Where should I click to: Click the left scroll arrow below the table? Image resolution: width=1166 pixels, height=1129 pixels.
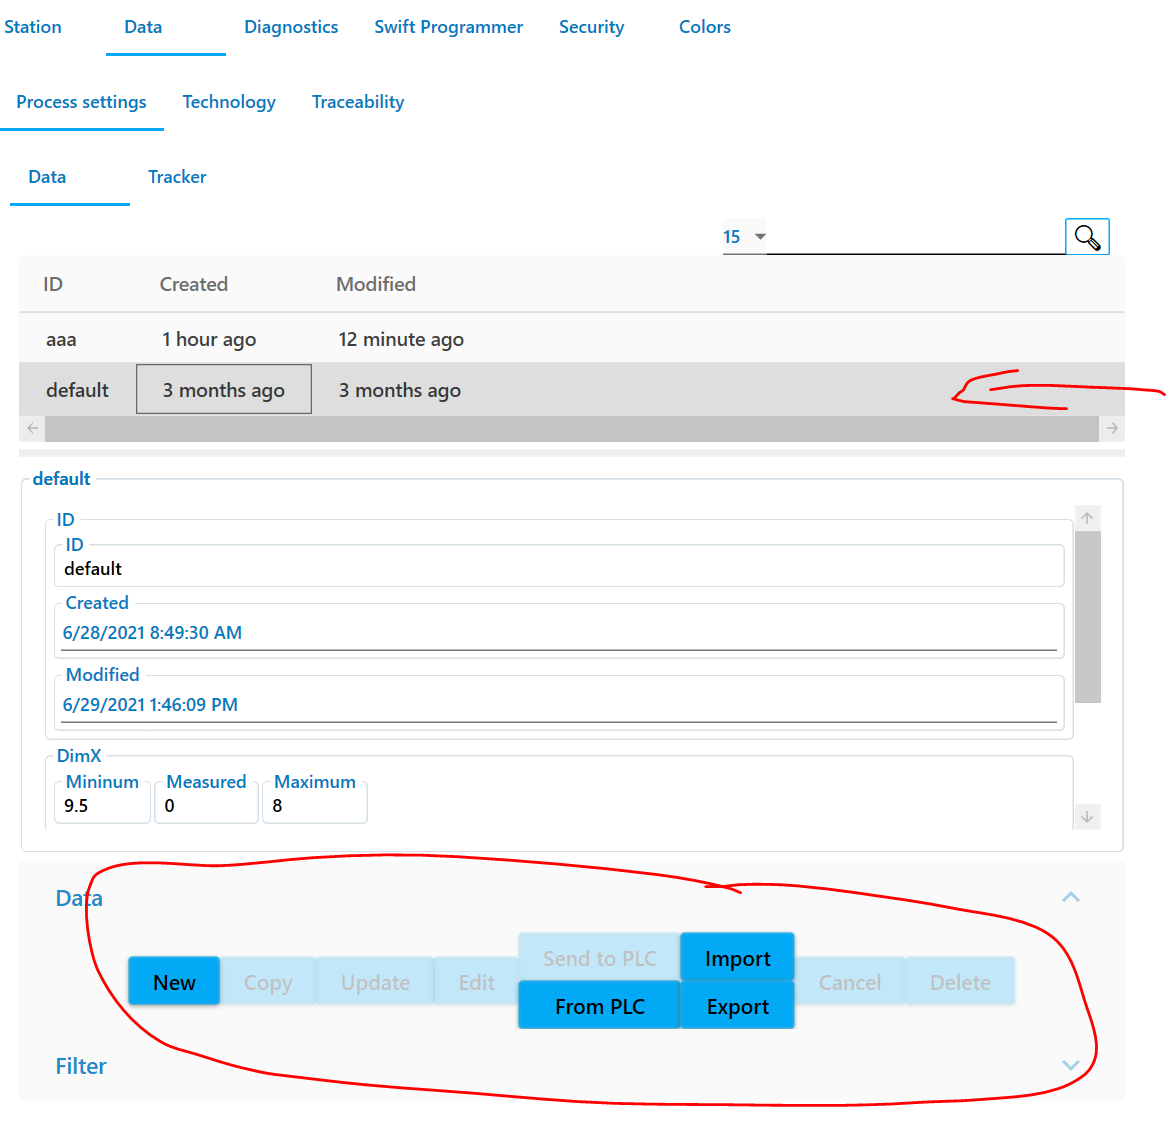30,428
